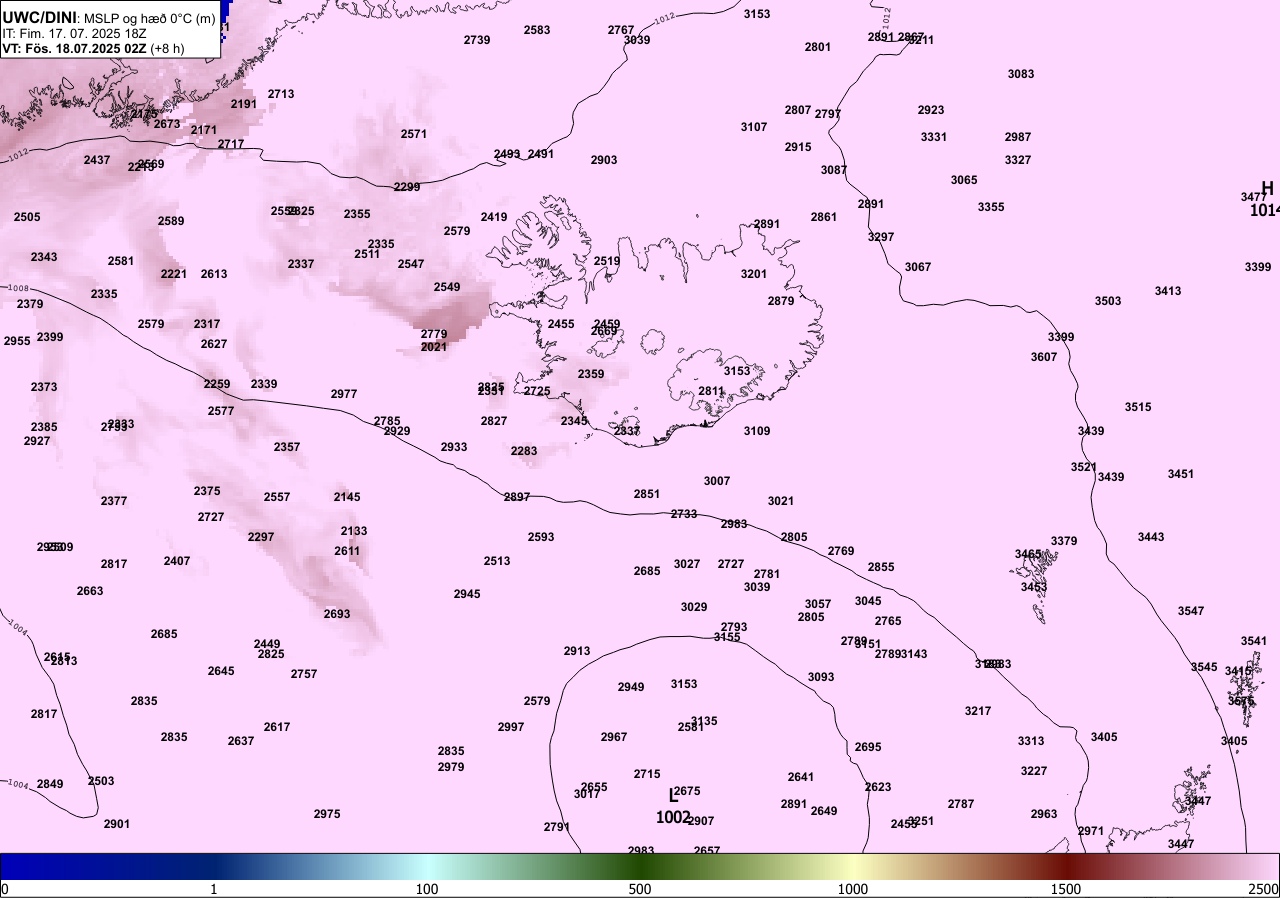Click the value '2221'
Viewport: 1280px width, 898px height.
174,274
